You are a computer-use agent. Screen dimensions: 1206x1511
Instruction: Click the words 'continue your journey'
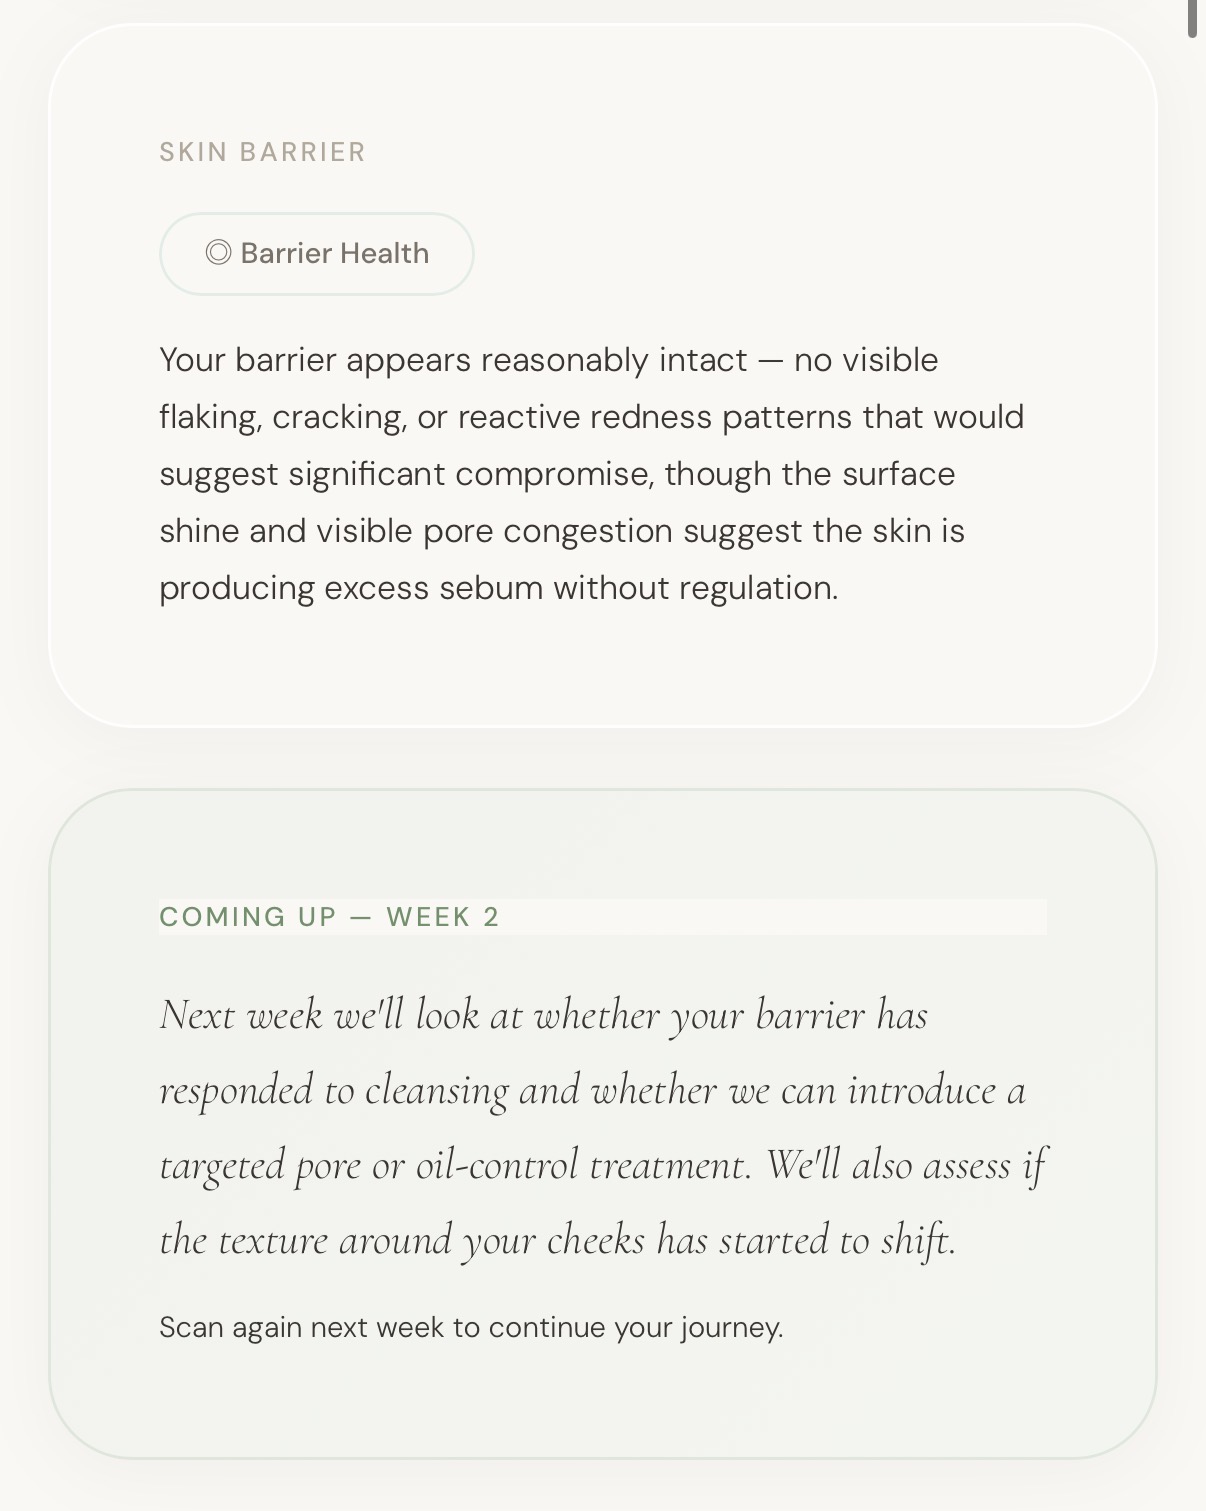pyautogui.click(x=635, y=1328)
